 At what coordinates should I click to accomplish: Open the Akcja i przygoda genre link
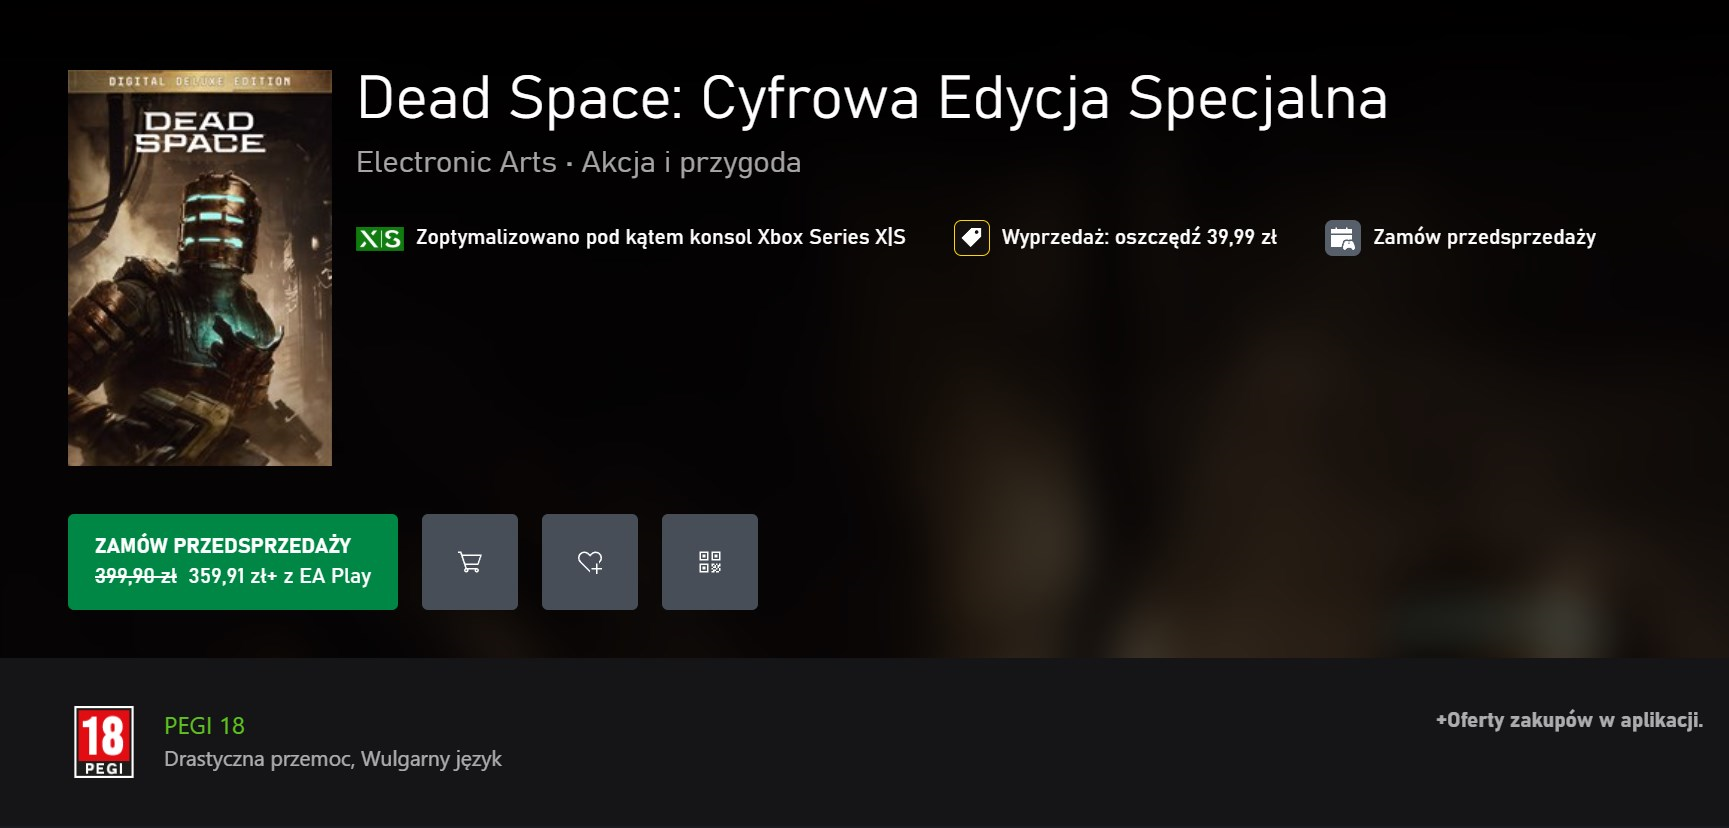(691, 162)
